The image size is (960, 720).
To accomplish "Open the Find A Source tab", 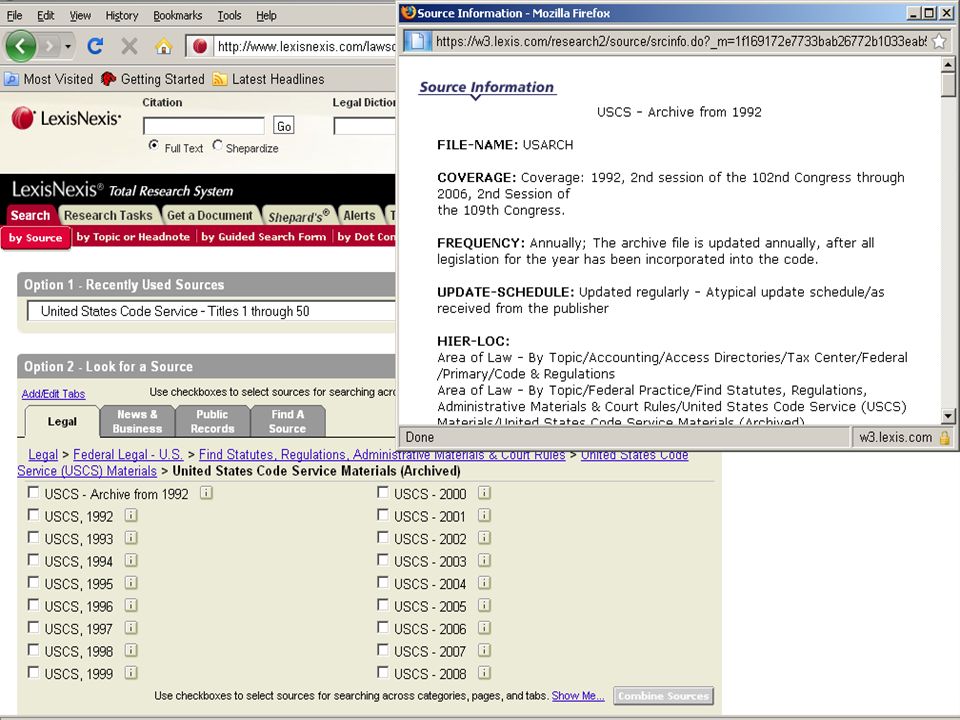I will [287, 421].
